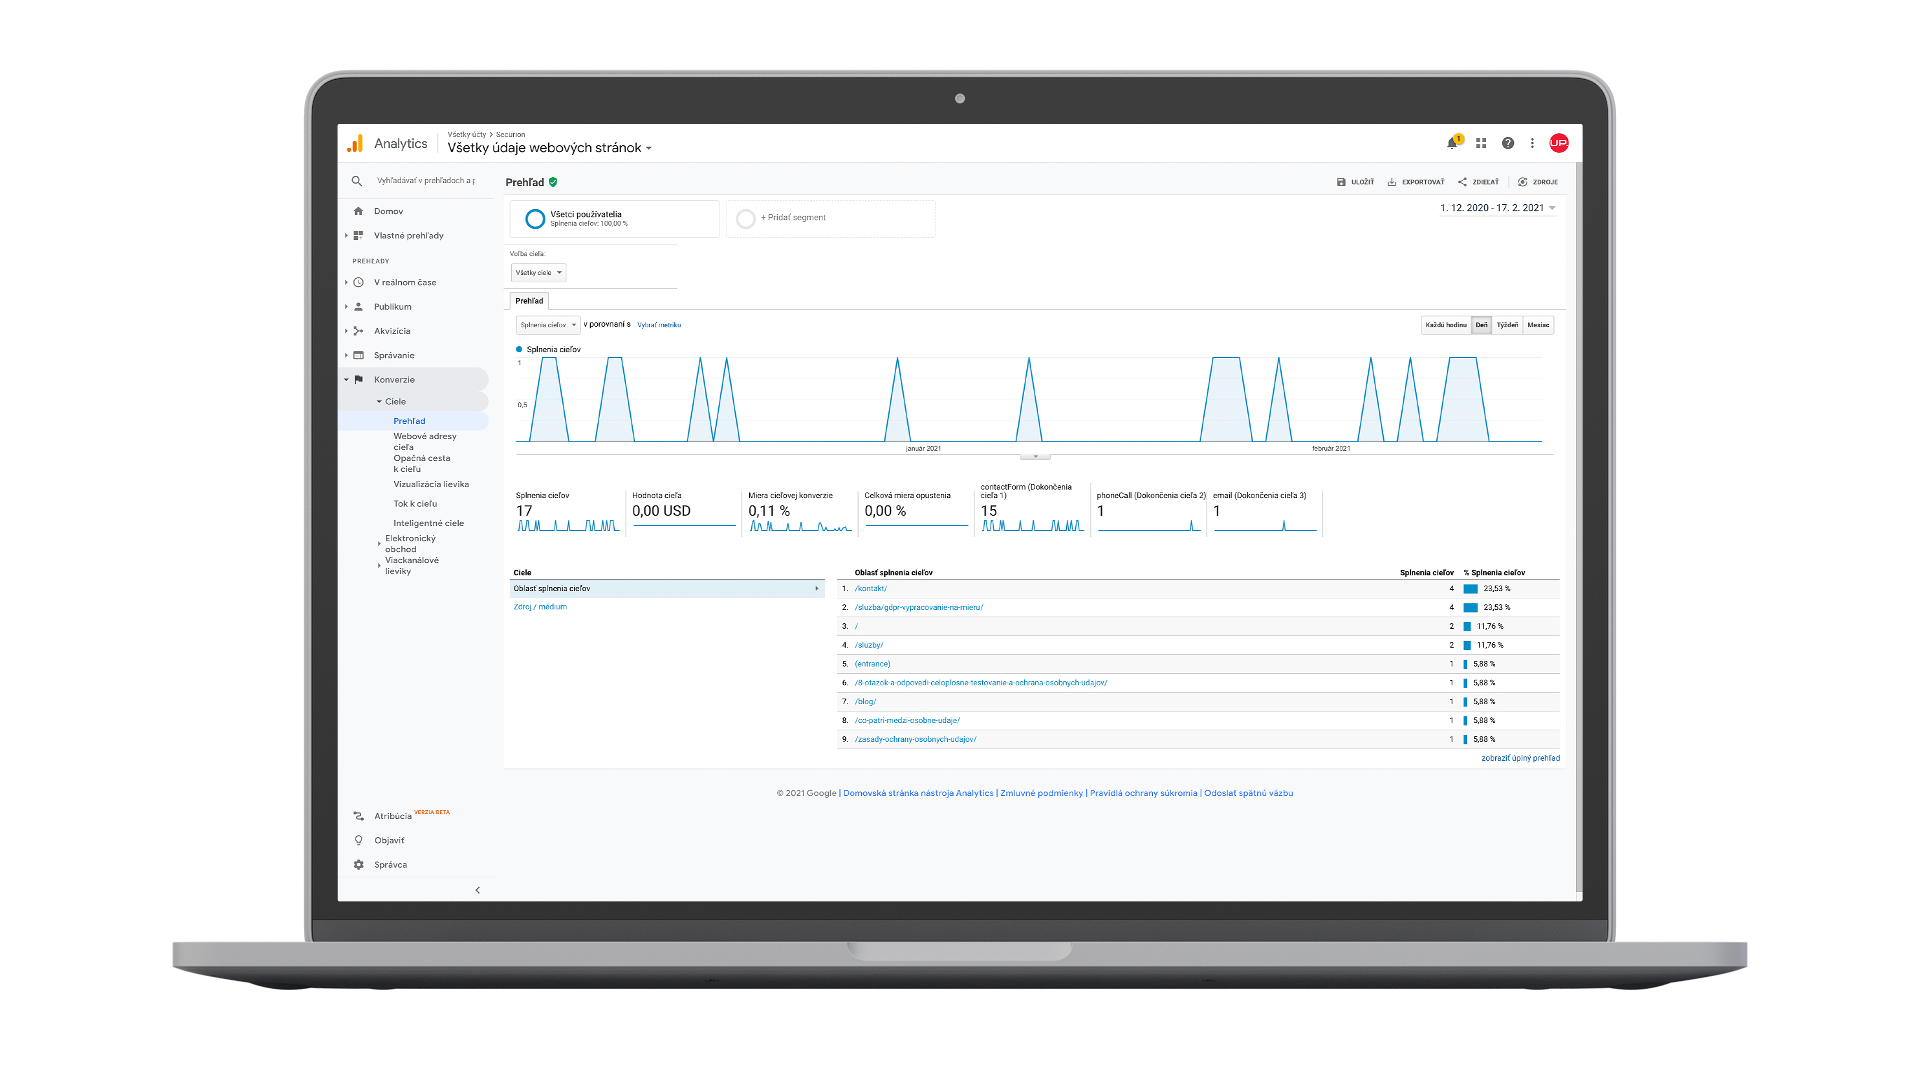
Task: Select the Prehľad tab above the chart
Action: tap(529, 301)
